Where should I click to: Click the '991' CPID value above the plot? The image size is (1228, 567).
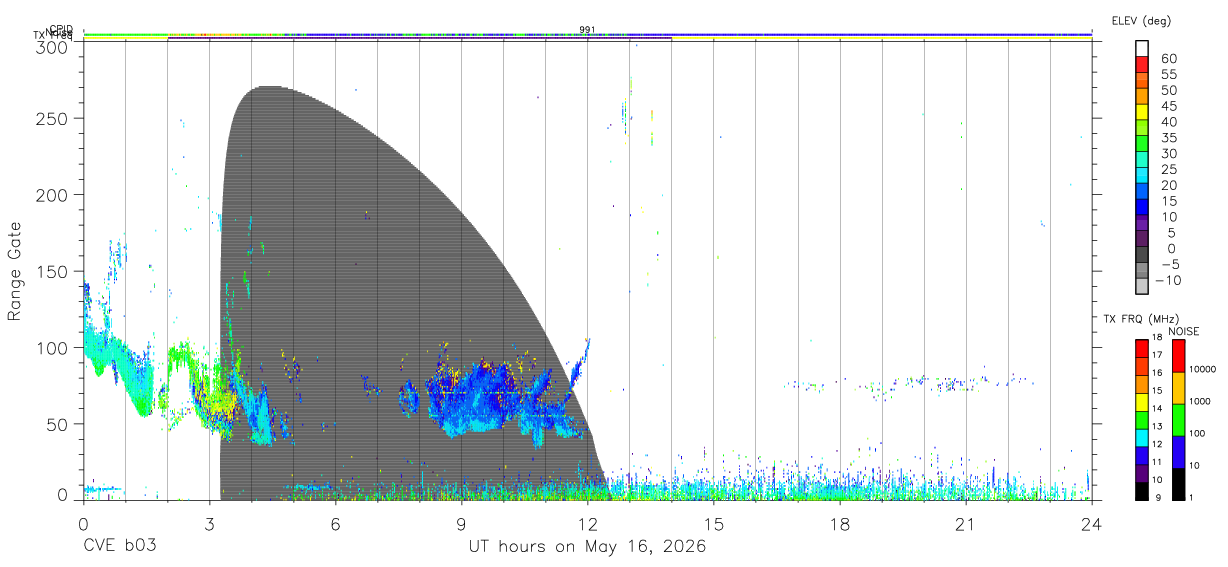(587, 30)
